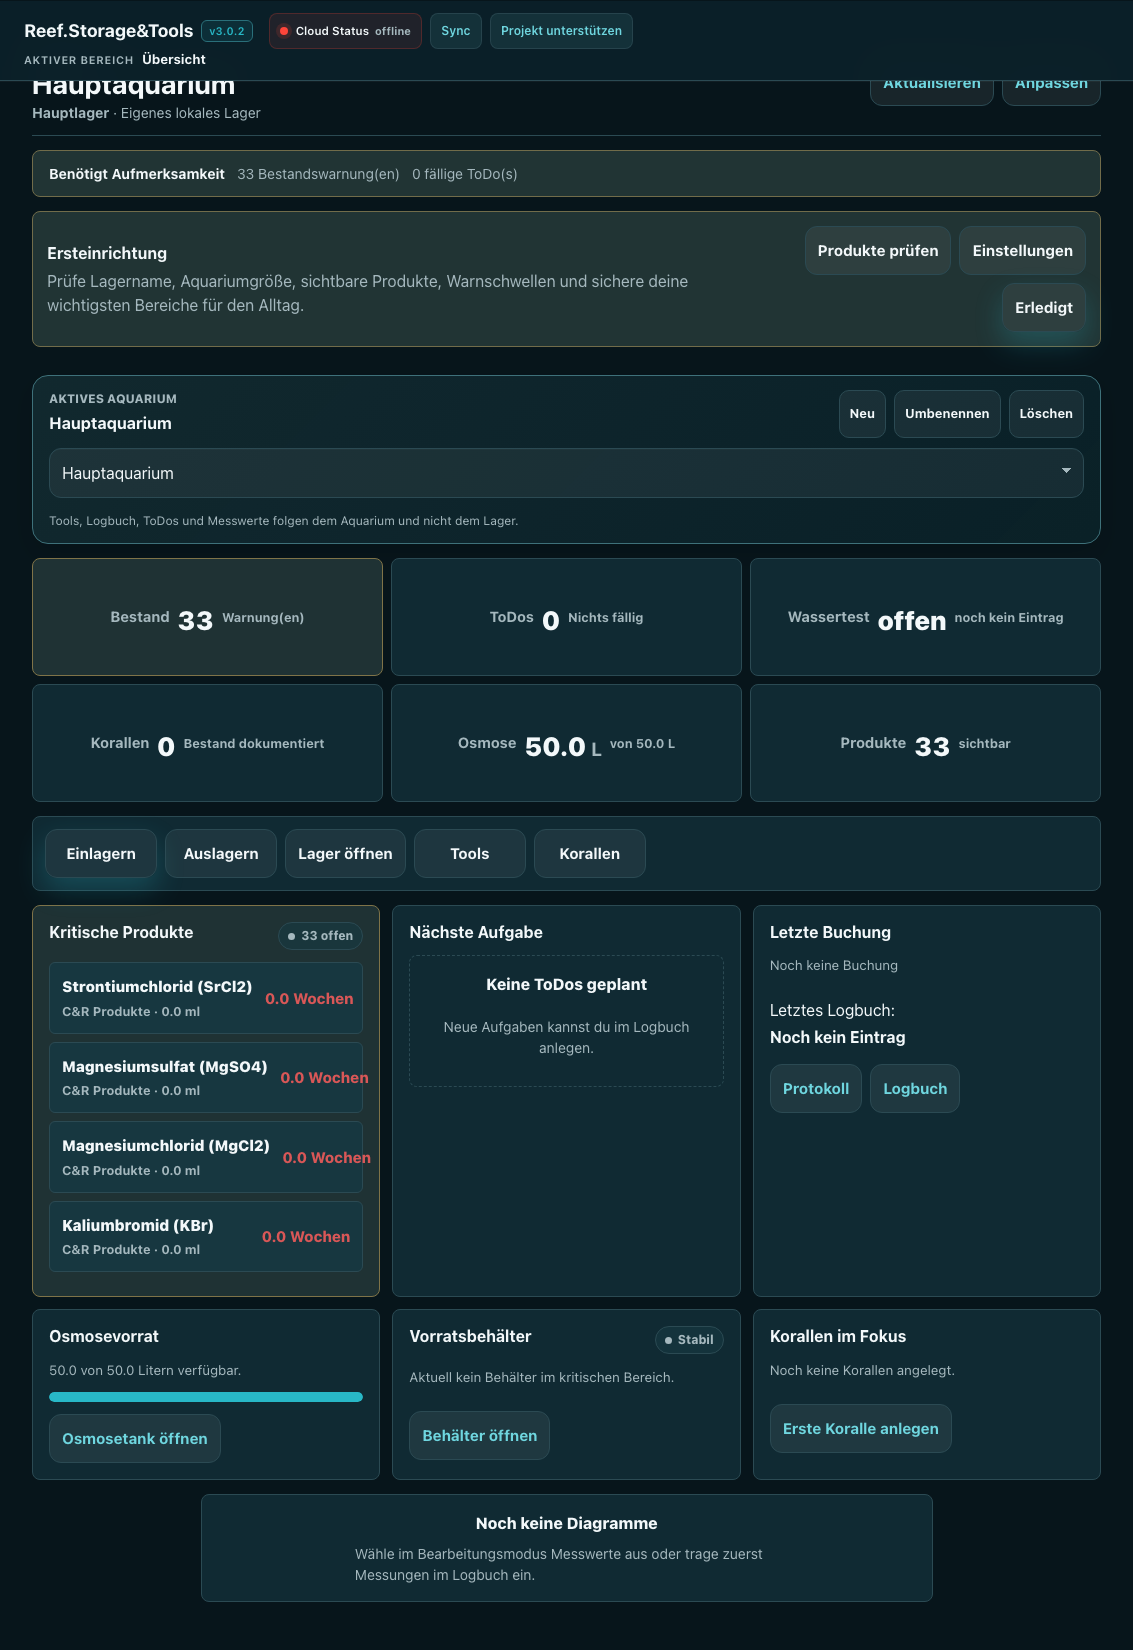Click the Benötigt Aufmerksamkeit warning banner
This screenshot has width=1133, height=1650.
pyautogui.click(x=566, y=174)
